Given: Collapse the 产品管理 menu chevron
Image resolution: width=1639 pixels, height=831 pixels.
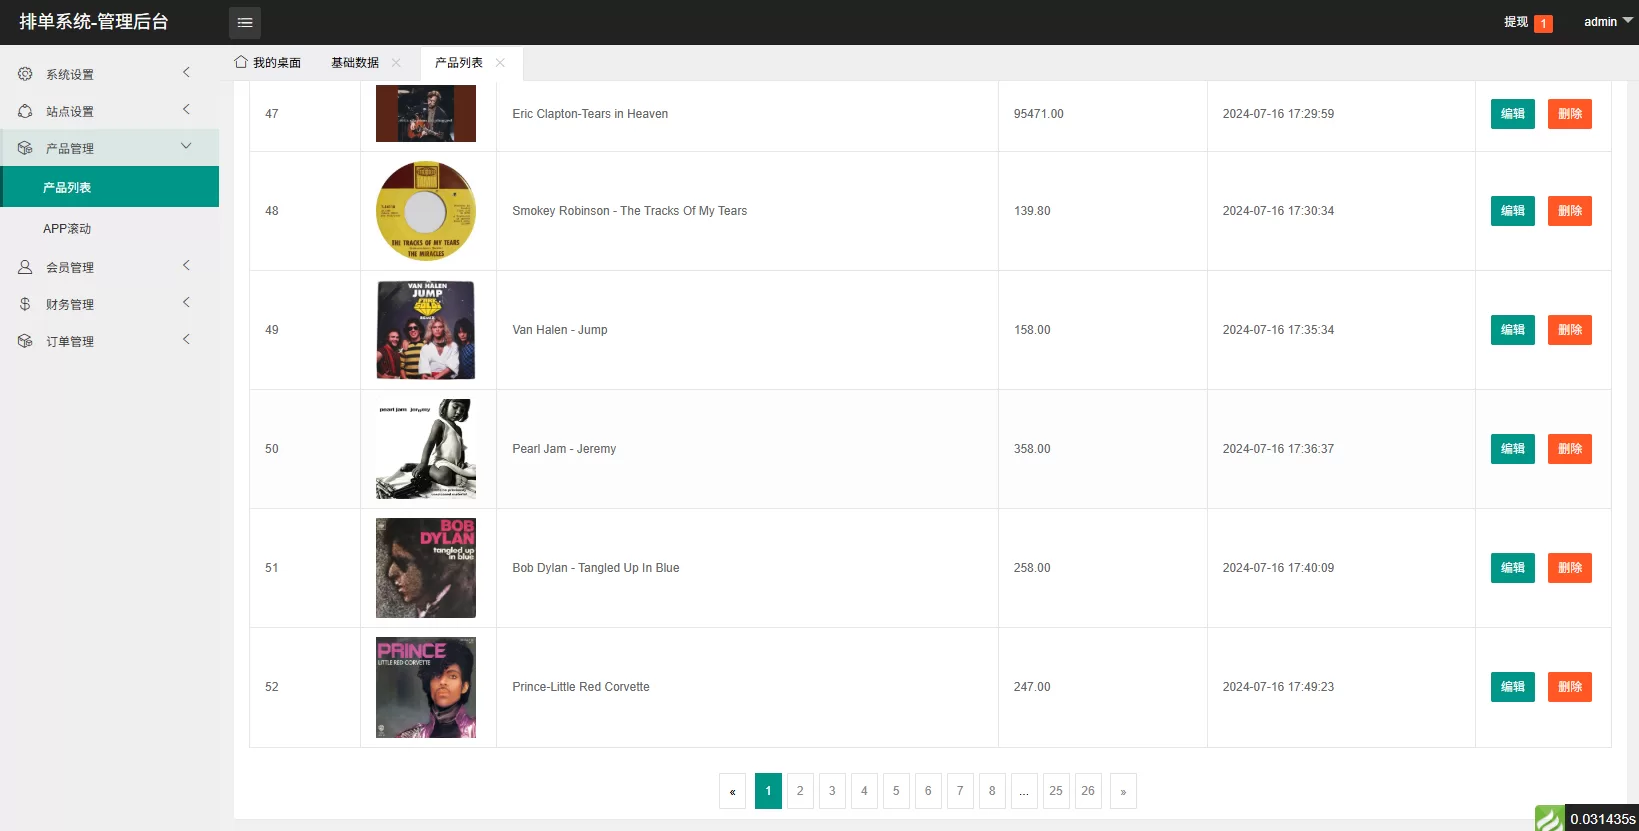Looking at the screenshot, I should point(186,146).
